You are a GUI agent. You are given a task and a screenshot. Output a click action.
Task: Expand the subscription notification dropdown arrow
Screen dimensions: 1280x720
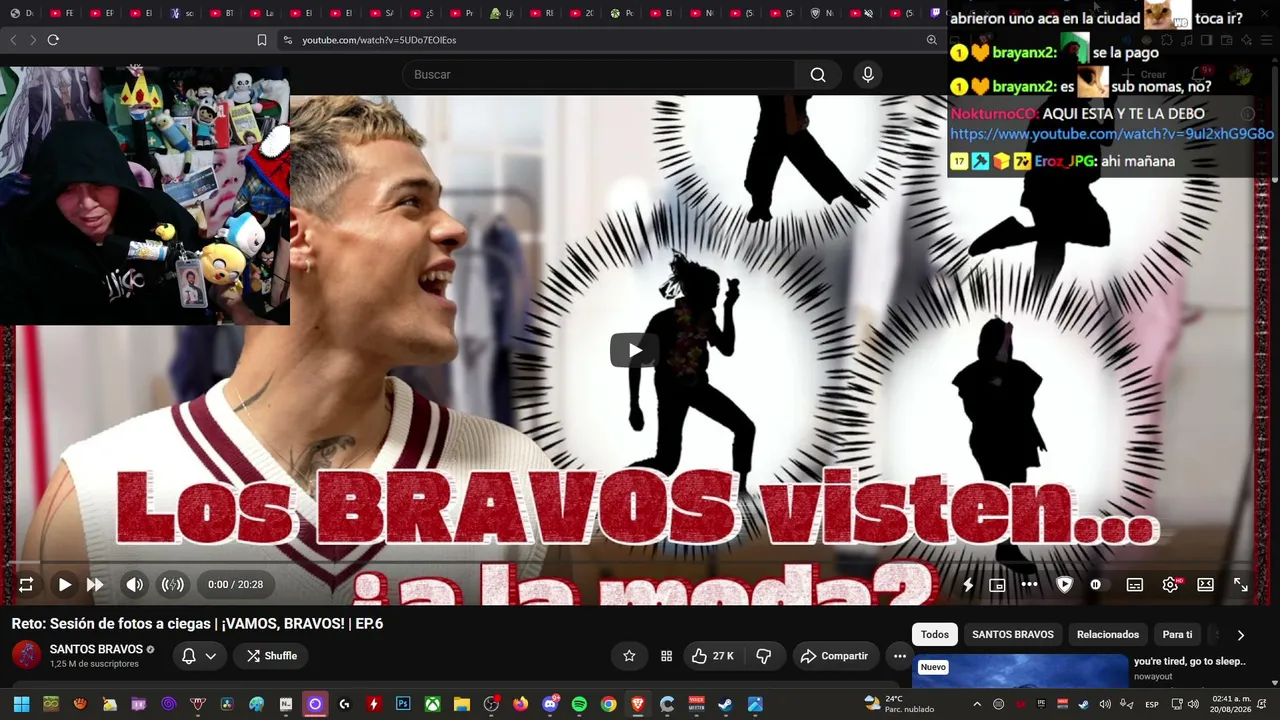pyautogui.click(x=210, y=656)
